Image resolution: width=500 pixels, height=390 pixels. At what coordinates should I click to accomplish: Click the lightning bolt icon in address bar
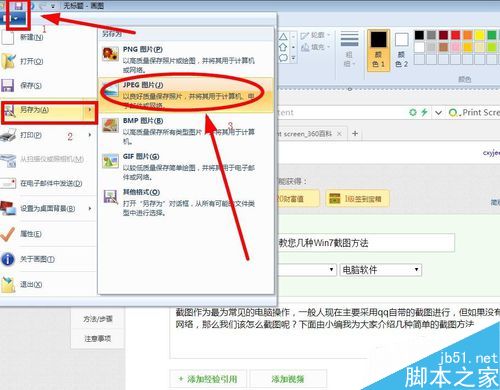[424, 112]
